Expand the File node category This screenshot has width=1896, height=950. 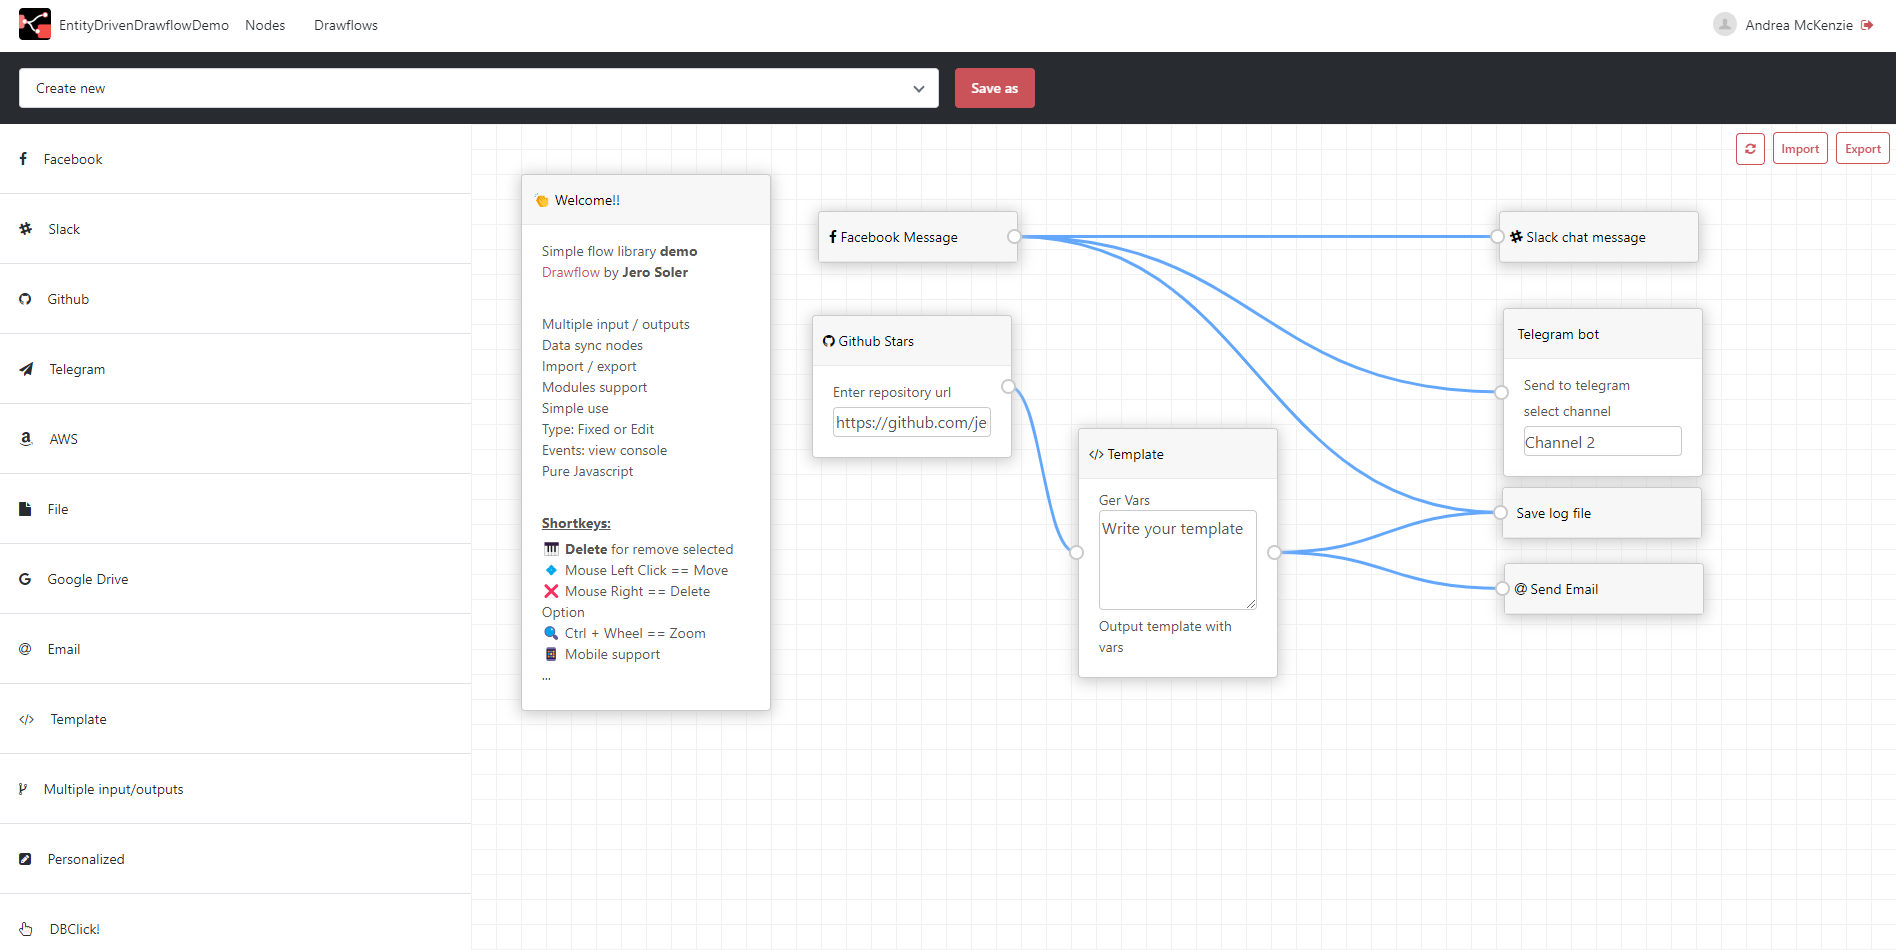point(58,508)
